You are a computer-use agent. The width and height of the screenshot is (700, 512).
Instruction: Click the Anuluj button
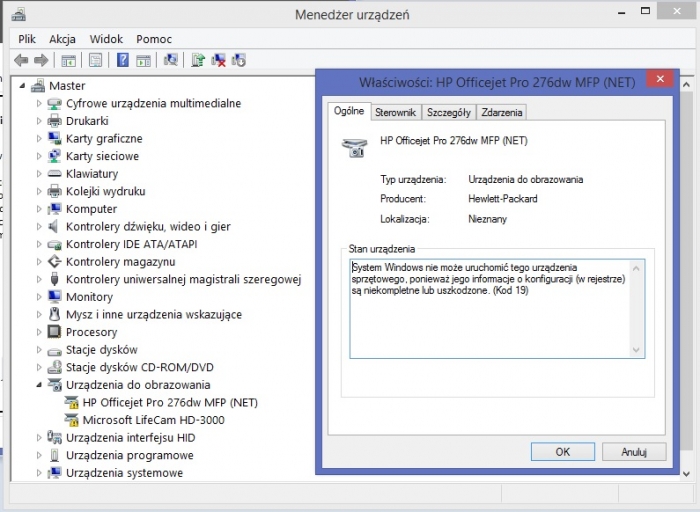point(634,452)
